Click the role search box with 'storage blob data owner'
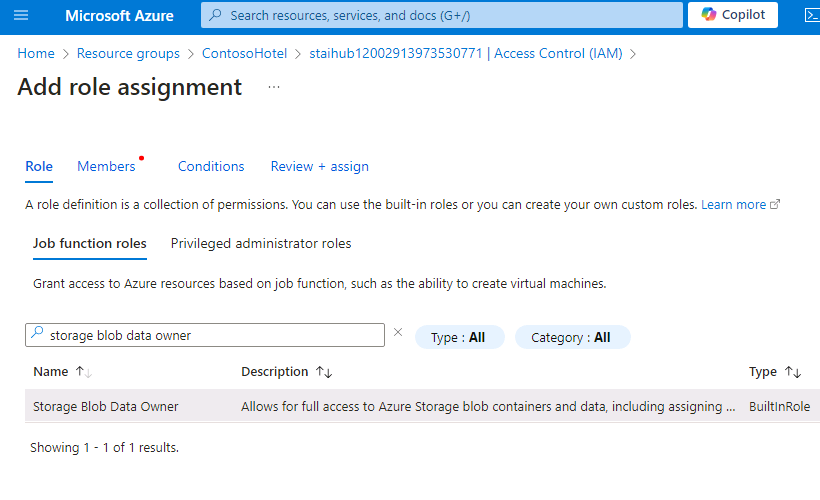Screen dimensions: 820x500 coord(205,335)
